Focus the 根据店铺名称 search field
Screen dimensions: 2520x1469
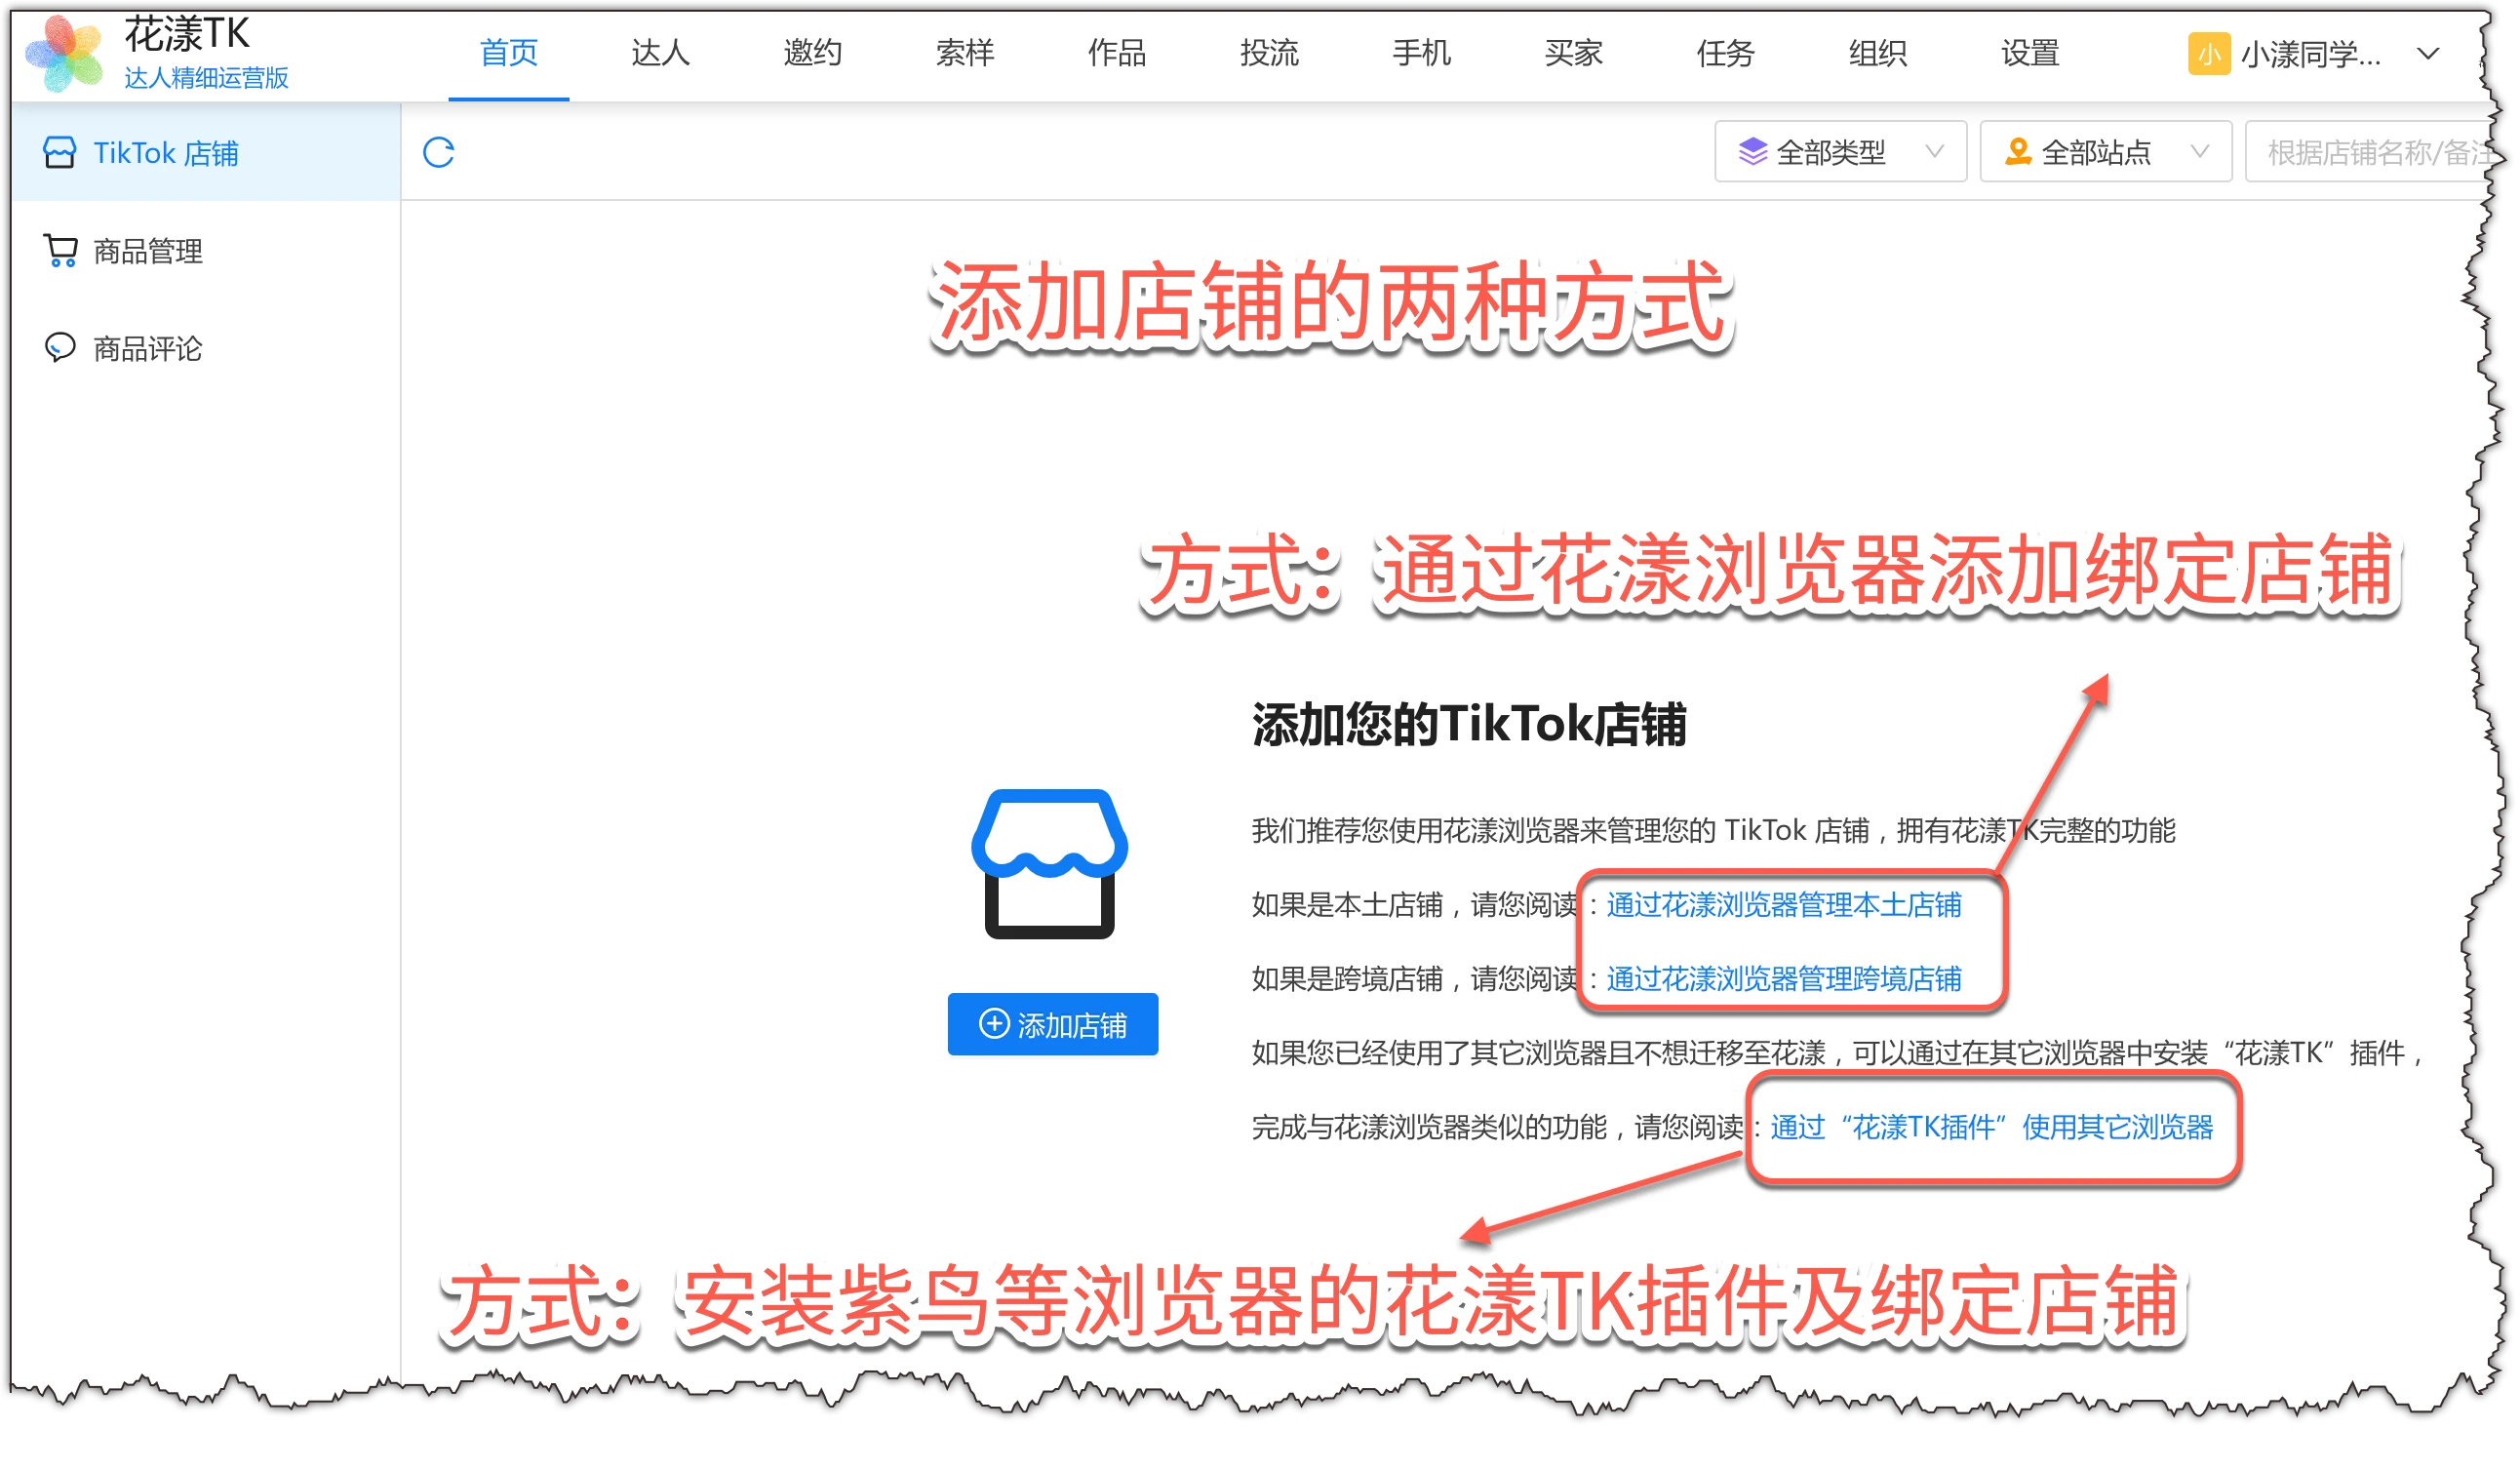tap(2370, 152)
